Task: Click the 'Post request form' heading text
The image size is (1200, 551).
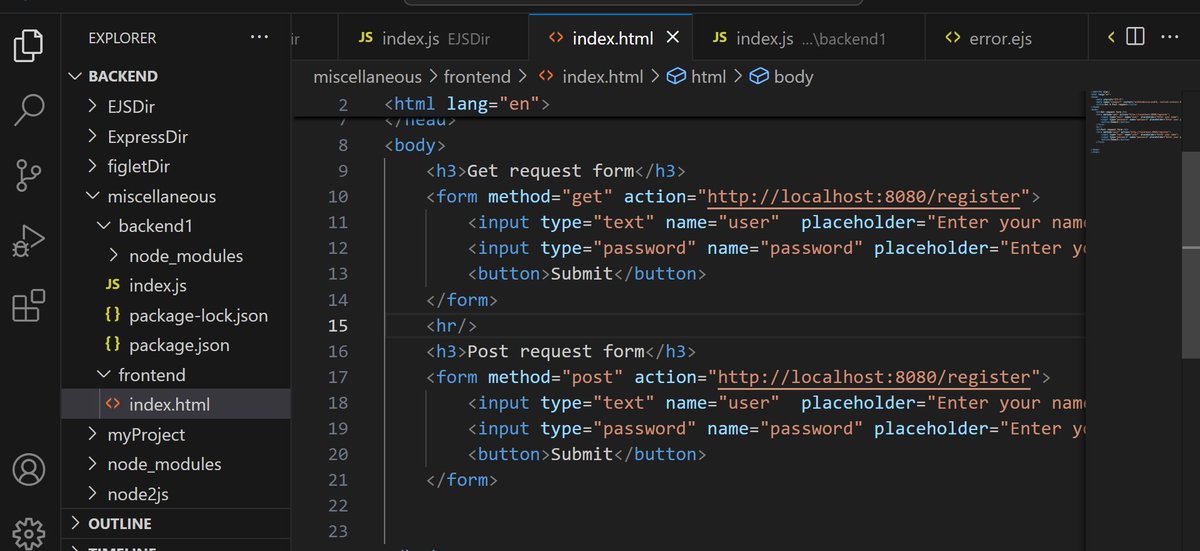Action: coord(556,351)
